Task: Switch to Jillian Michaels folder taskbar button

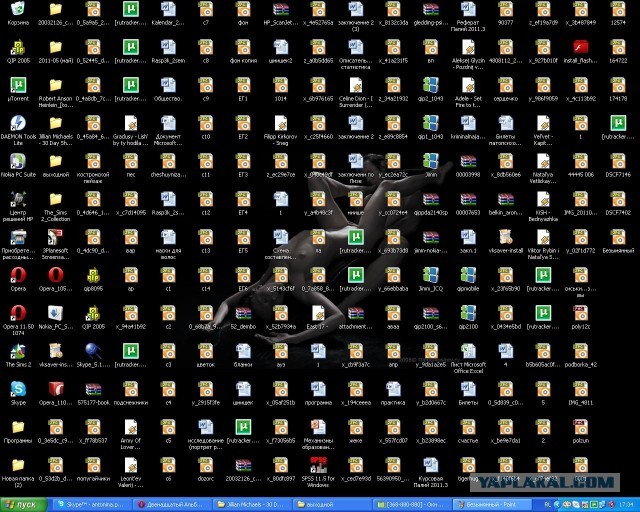Action: pos(253,505)
